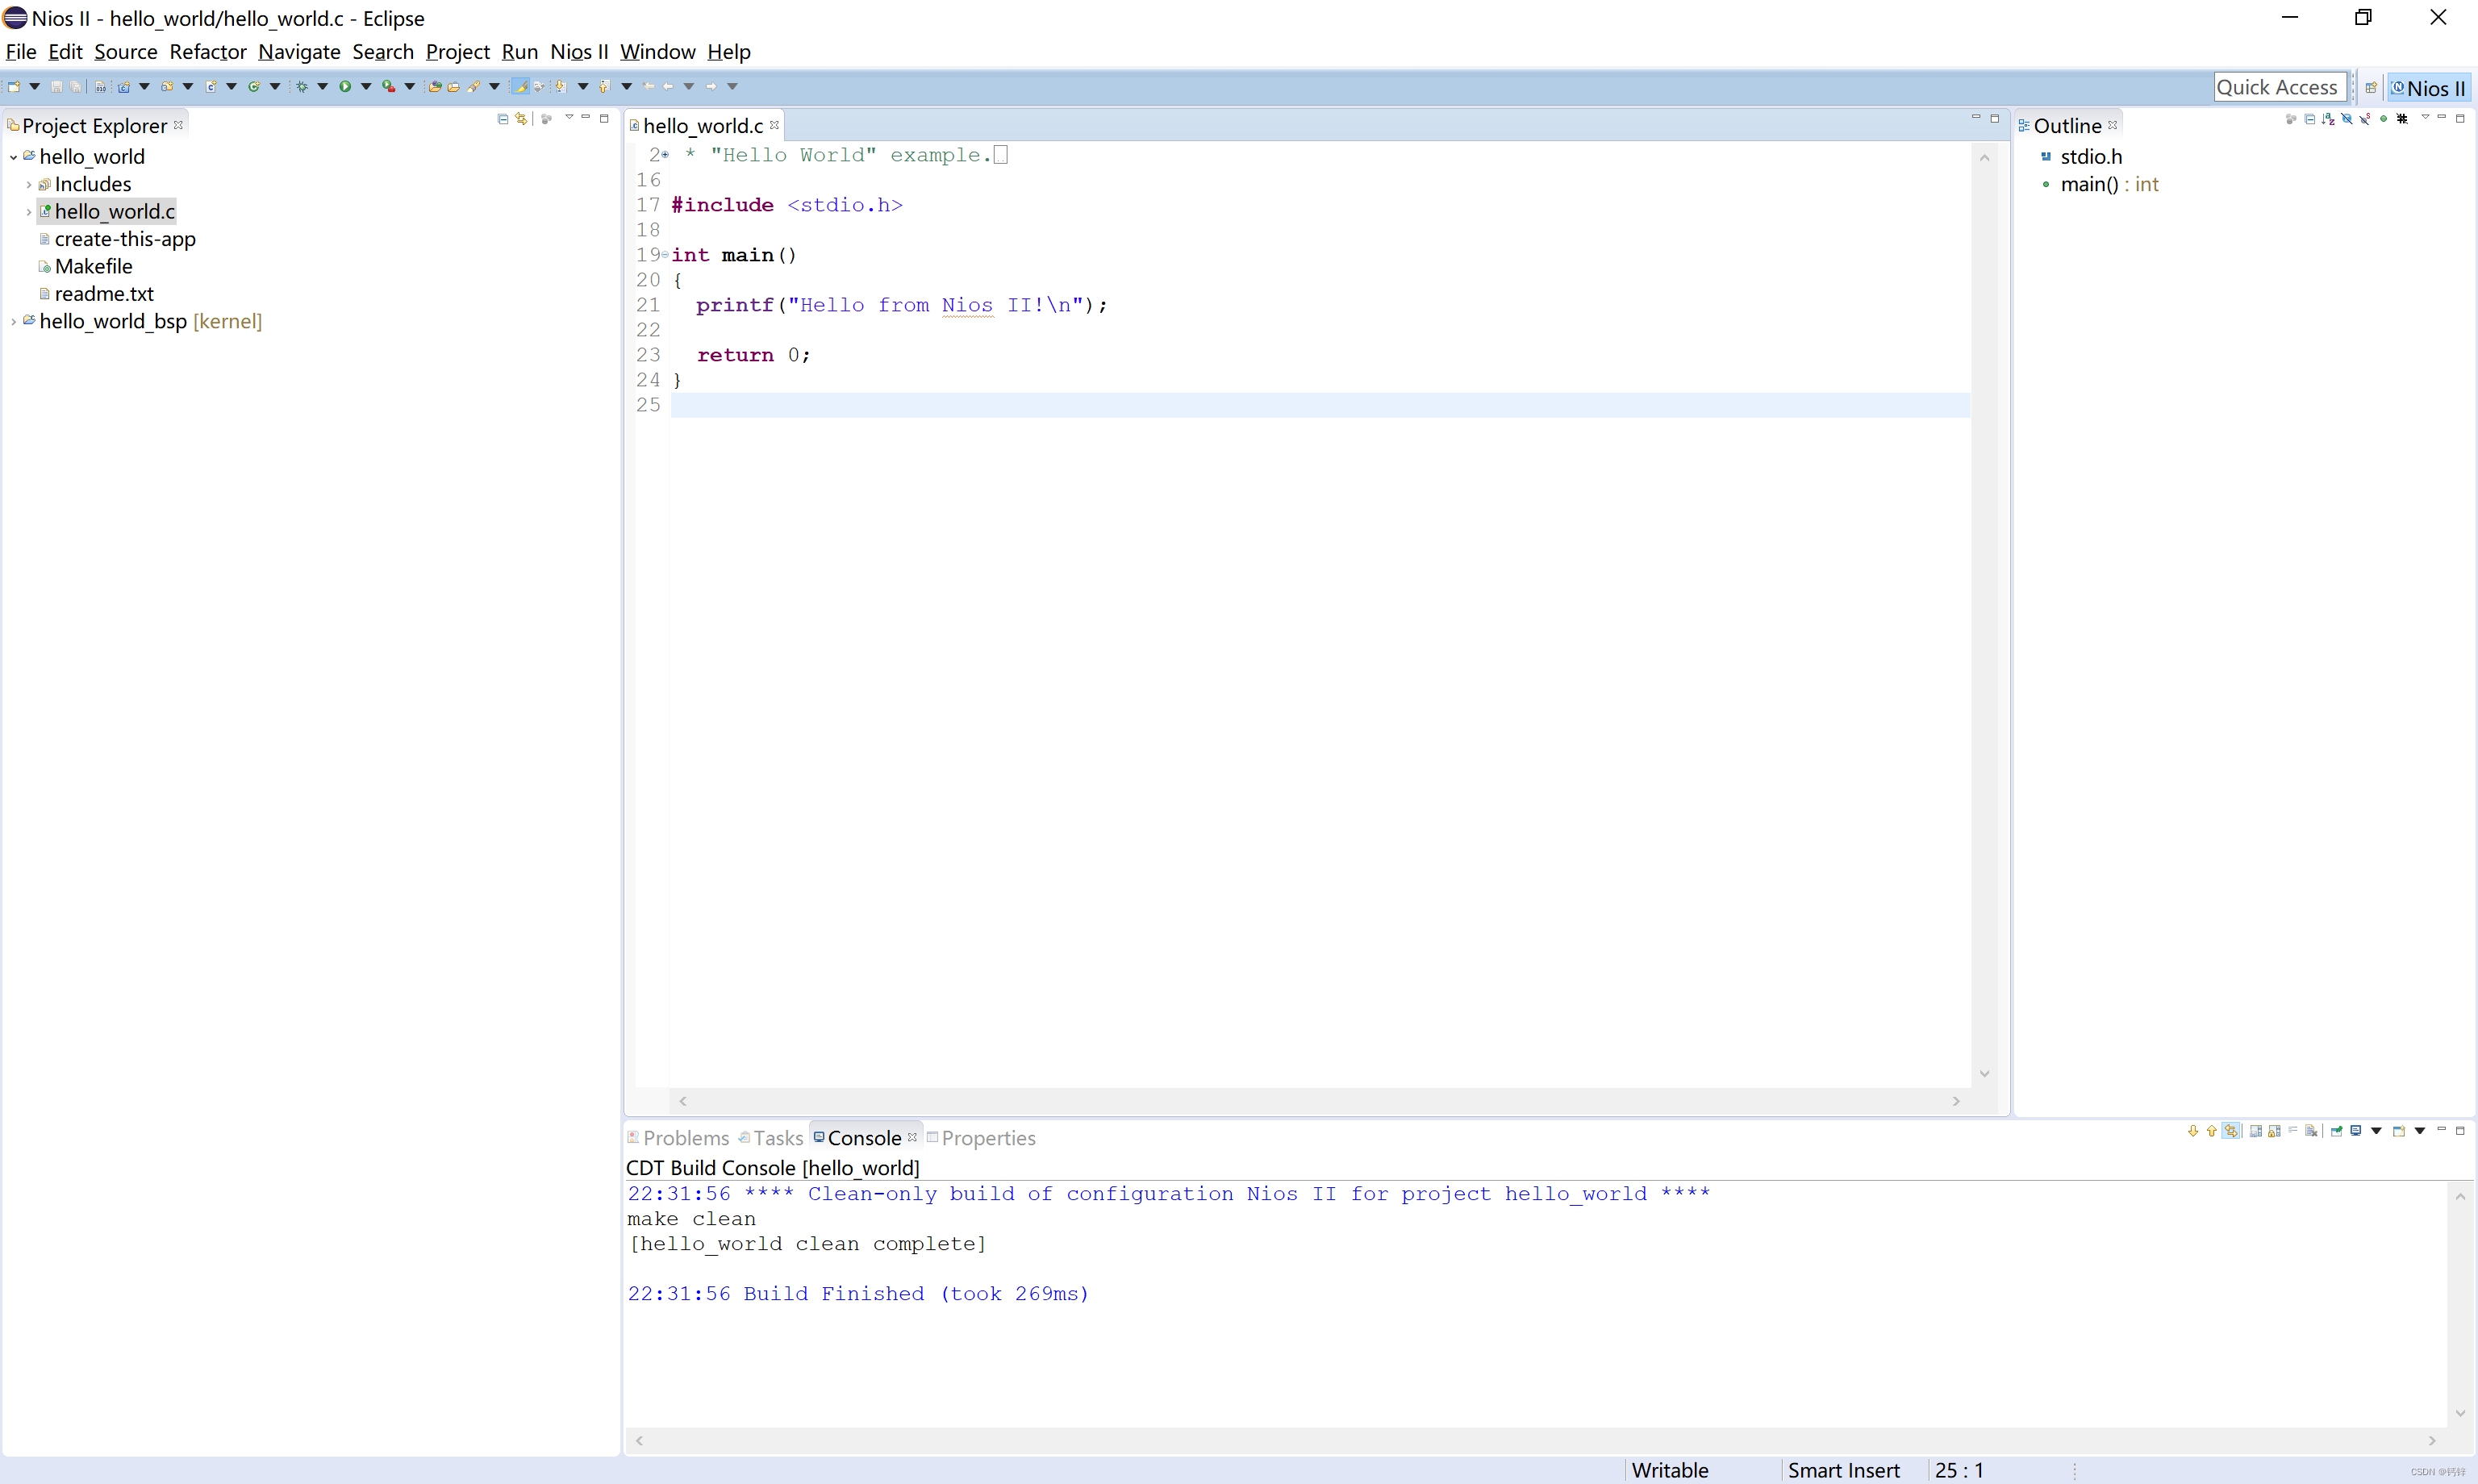
Task: Expand the hello_world.c tree node
Action: (29, 212)
